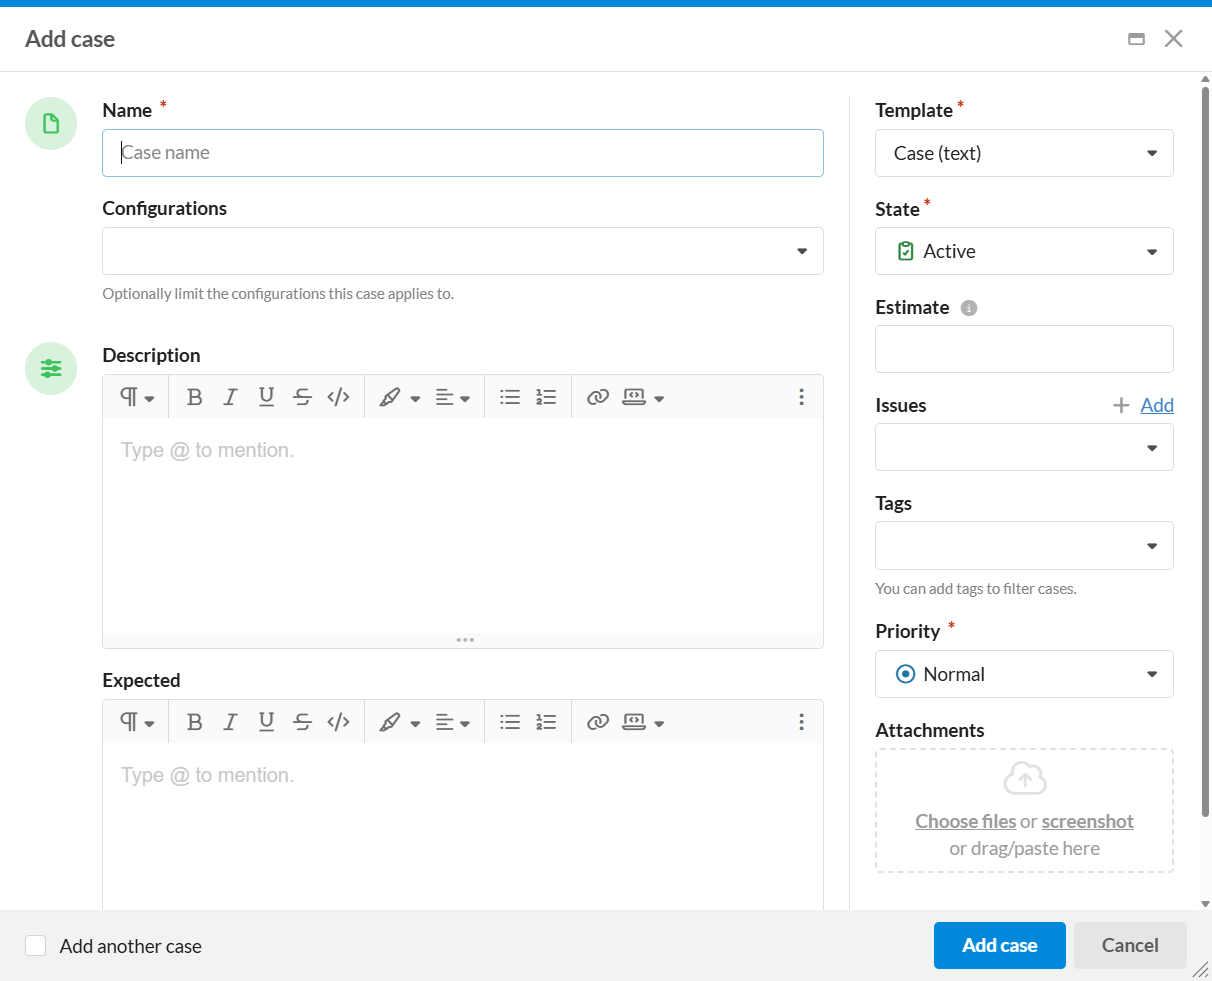The width and height of the screenshot is (1212, 981).
Task: Toggle bold in the Description toolbar
Action: click(195, 397)
